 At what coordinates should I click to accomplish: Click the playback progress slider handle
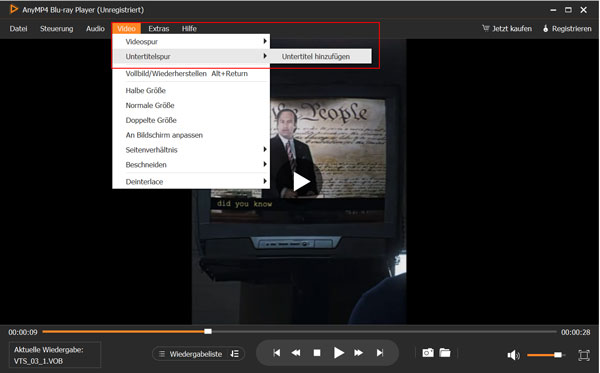click(208, 331)
